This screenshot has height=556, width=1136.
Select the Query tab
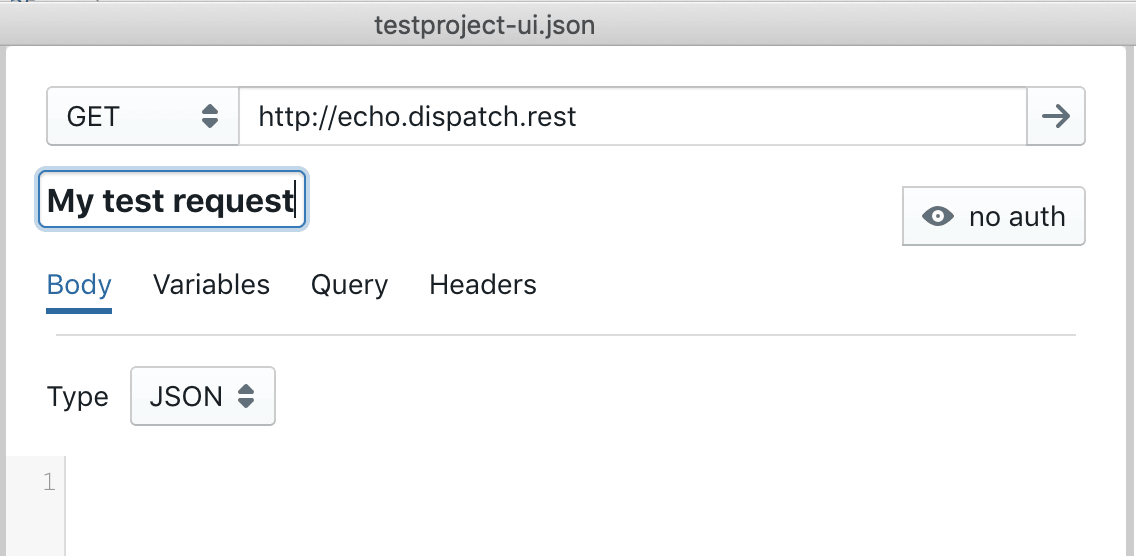(349, 285)
